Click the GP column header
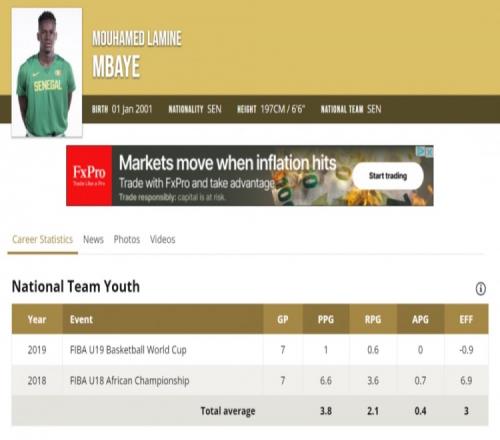The width and height of the screenshot is (500, 440). pyautogui.click(x=283, y=319)
